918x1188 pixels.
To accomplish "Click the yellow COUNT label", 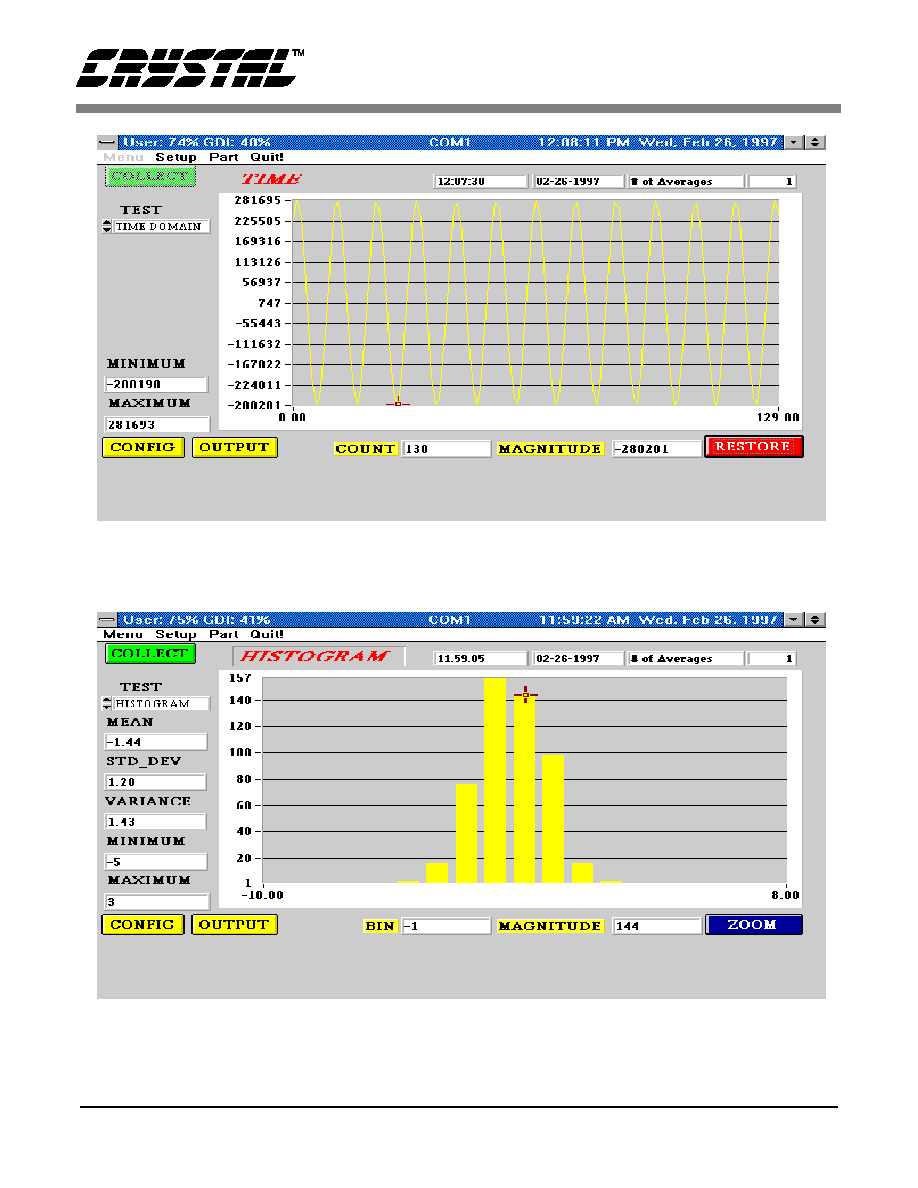I will tap(365, 449).
